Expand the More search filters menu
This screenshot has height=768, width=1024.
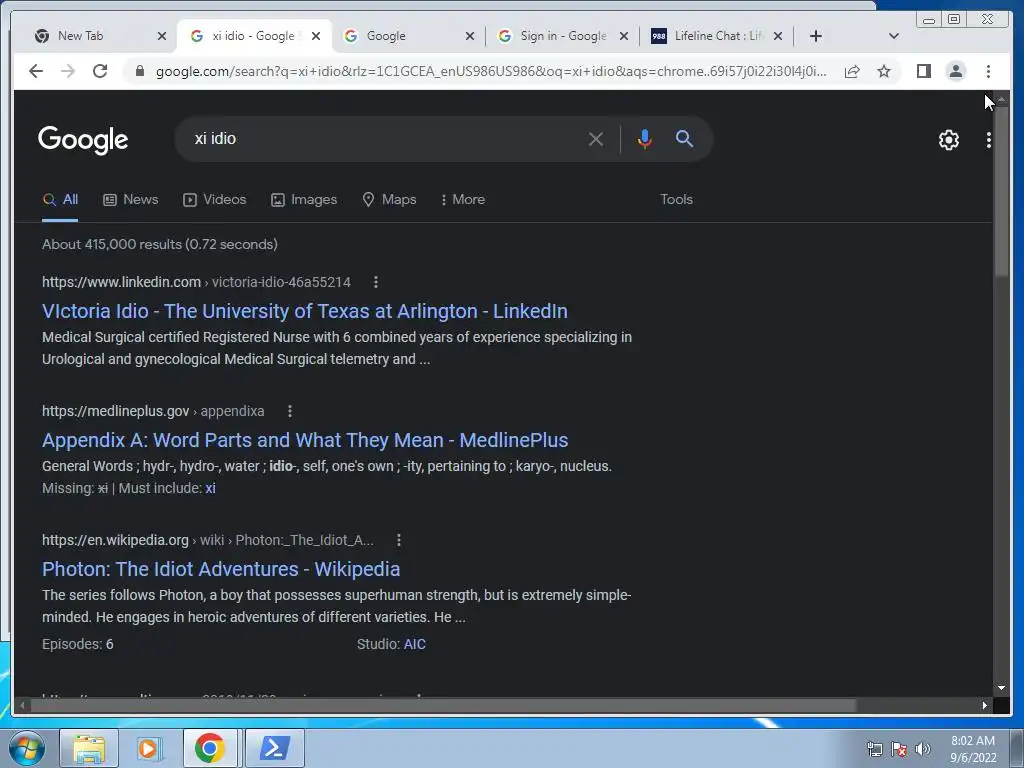(462, 199)
